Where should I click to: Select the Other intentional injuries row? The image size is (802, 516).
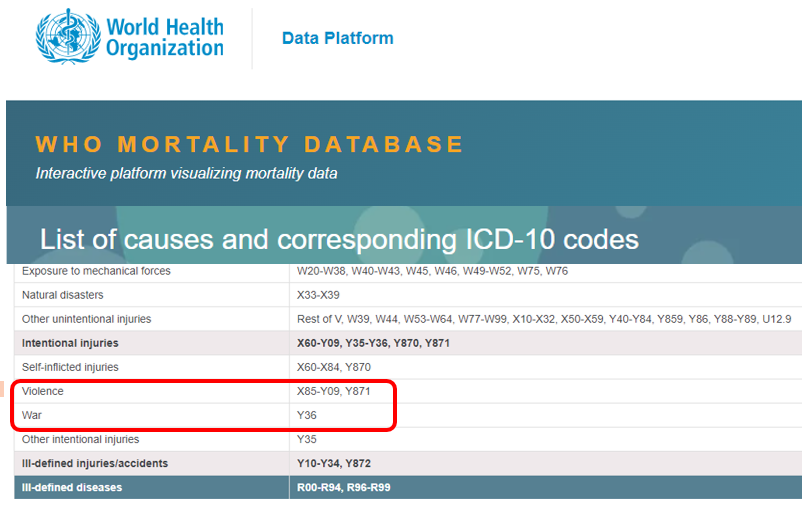(x=81, y=439)
